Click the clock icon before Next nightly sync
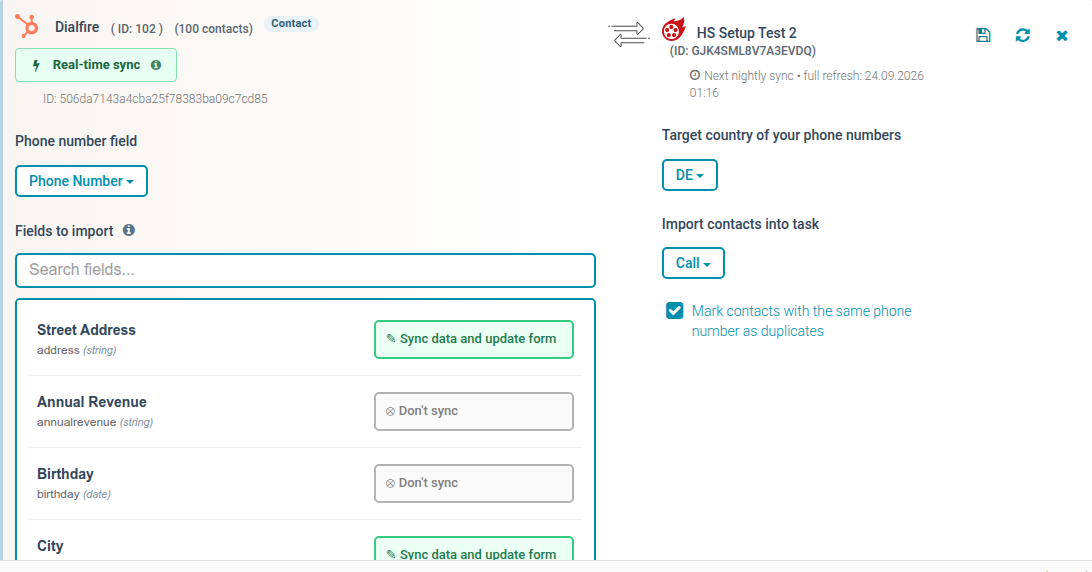Screen dimensions: 1092x572 [694, 75]
